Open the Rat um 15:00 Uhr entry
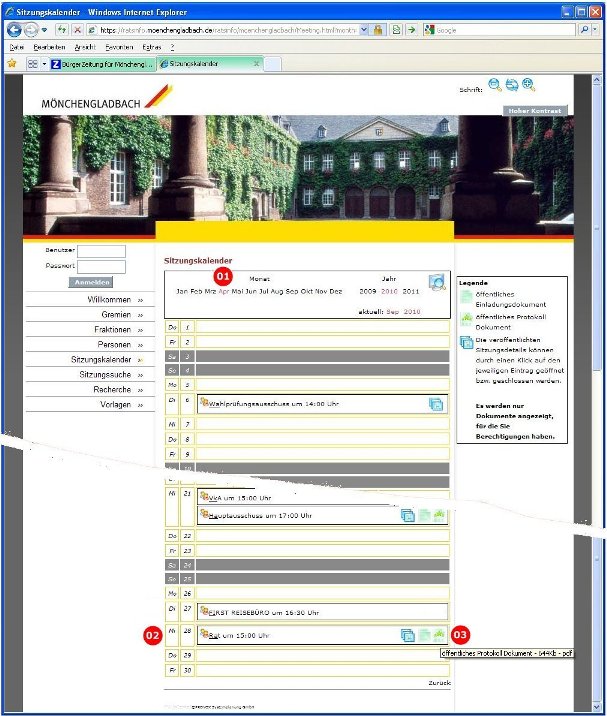The height and width of the screenshot is (716, 607). [239, 635]
